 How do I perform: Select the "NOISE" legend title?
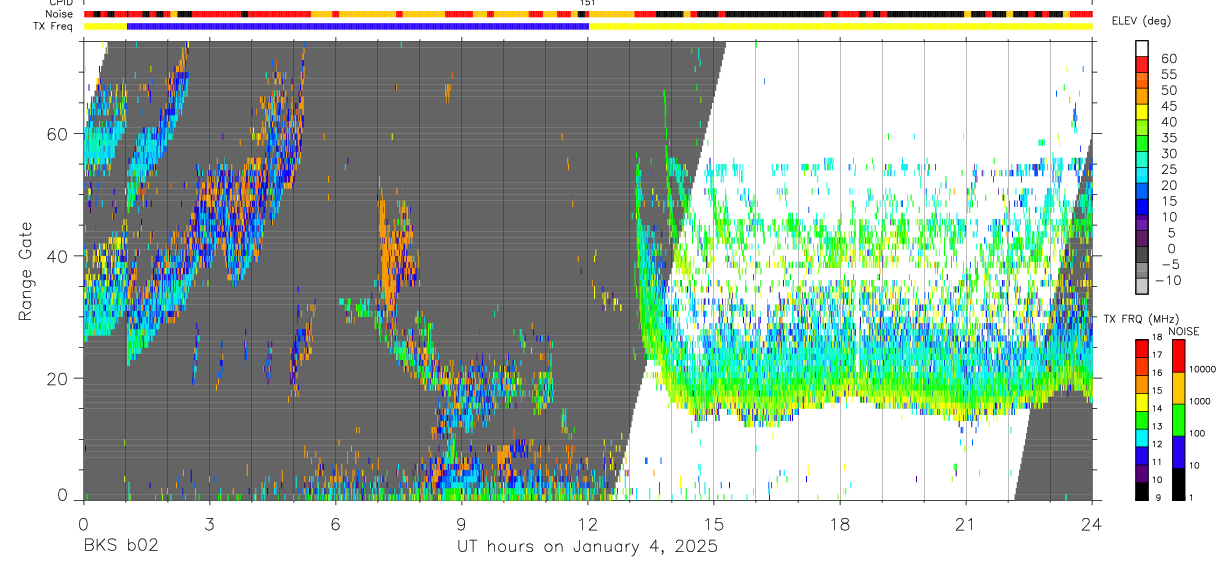coord(1184,331)
